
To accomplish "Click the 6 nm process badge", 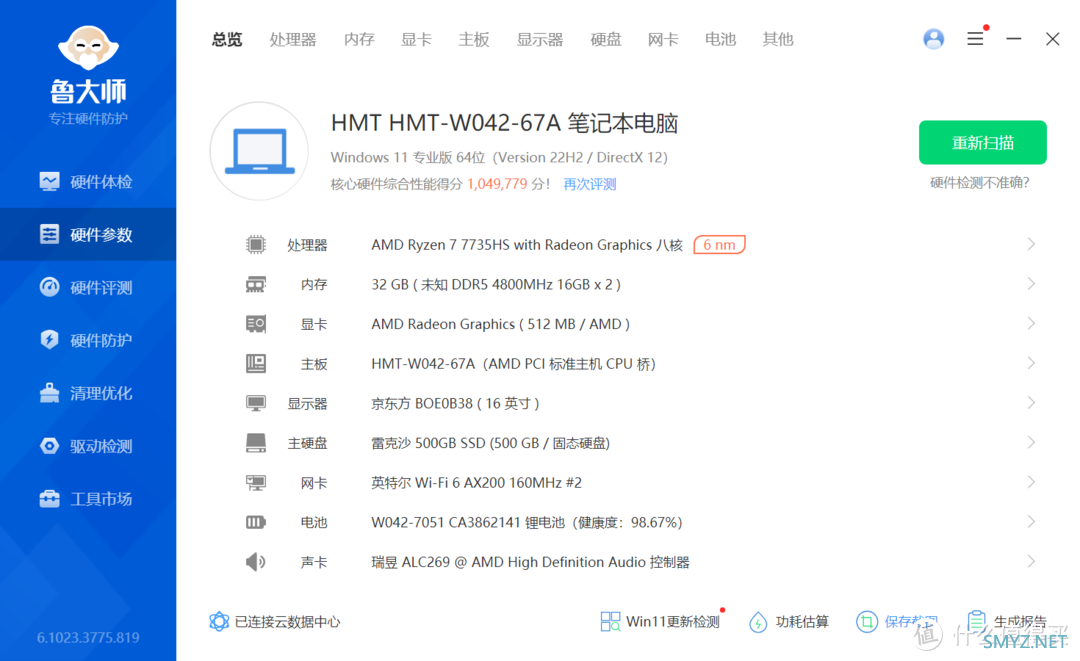I will point(719,244).
